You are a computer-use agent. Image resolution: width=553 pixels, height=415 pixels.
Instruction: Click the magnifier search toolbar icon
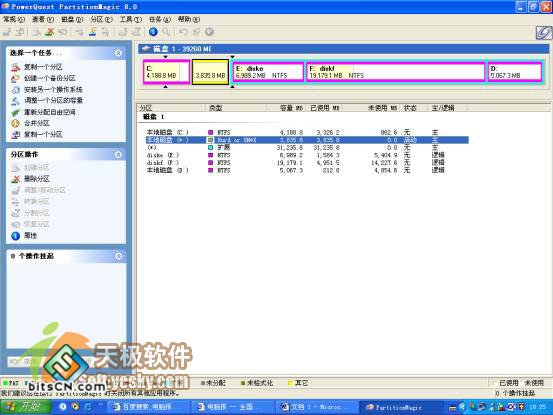pos(166,32)
